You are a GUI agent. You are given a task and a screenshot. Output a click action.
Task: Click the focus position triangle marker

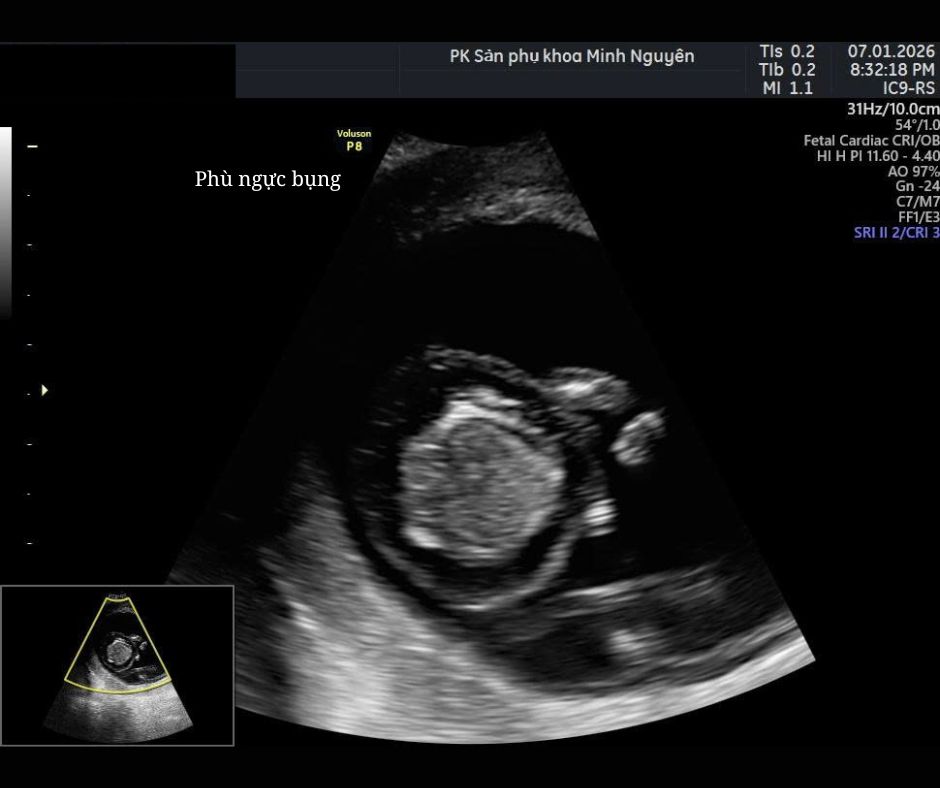tap(44, 390)
